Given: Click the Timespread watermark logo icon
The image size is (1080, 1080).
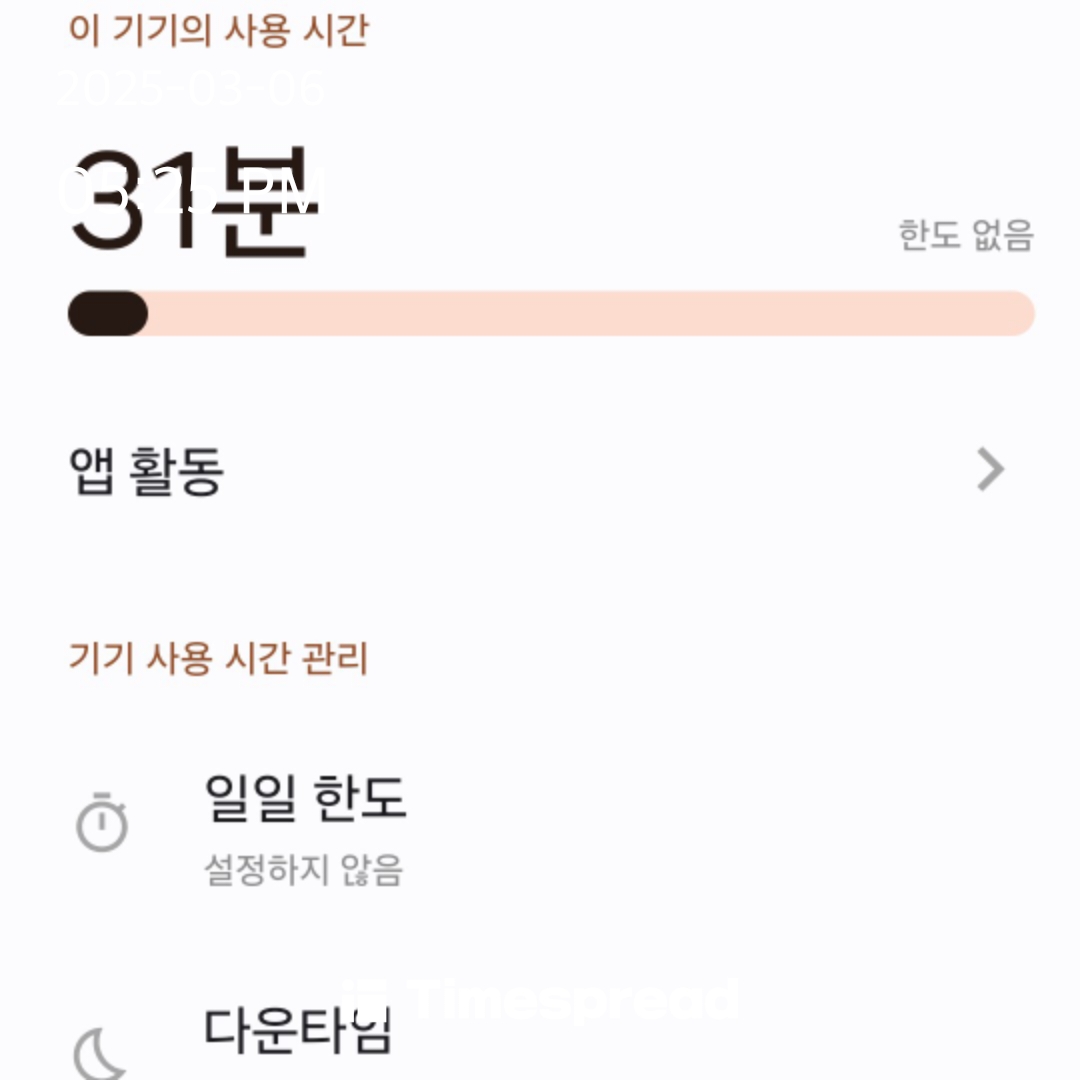Looking at the screenshot, I should [x=363, y=999].
